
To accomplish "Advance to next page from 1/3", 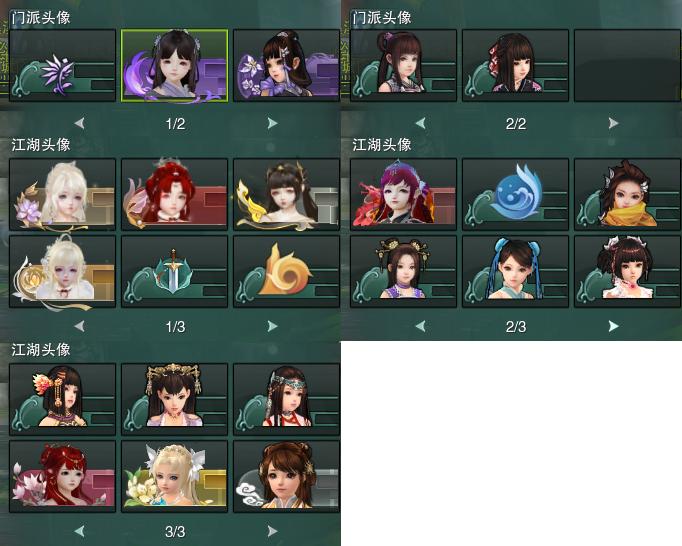I will (272, 326).
